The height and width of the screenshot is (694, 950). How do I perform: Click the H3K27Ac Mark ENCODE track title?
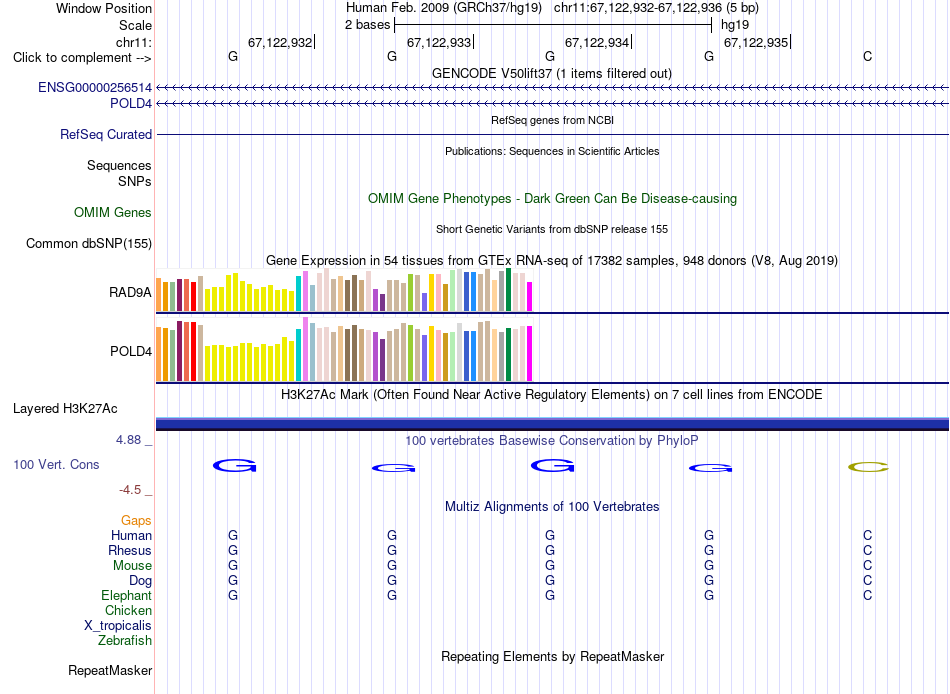(552, 395)
